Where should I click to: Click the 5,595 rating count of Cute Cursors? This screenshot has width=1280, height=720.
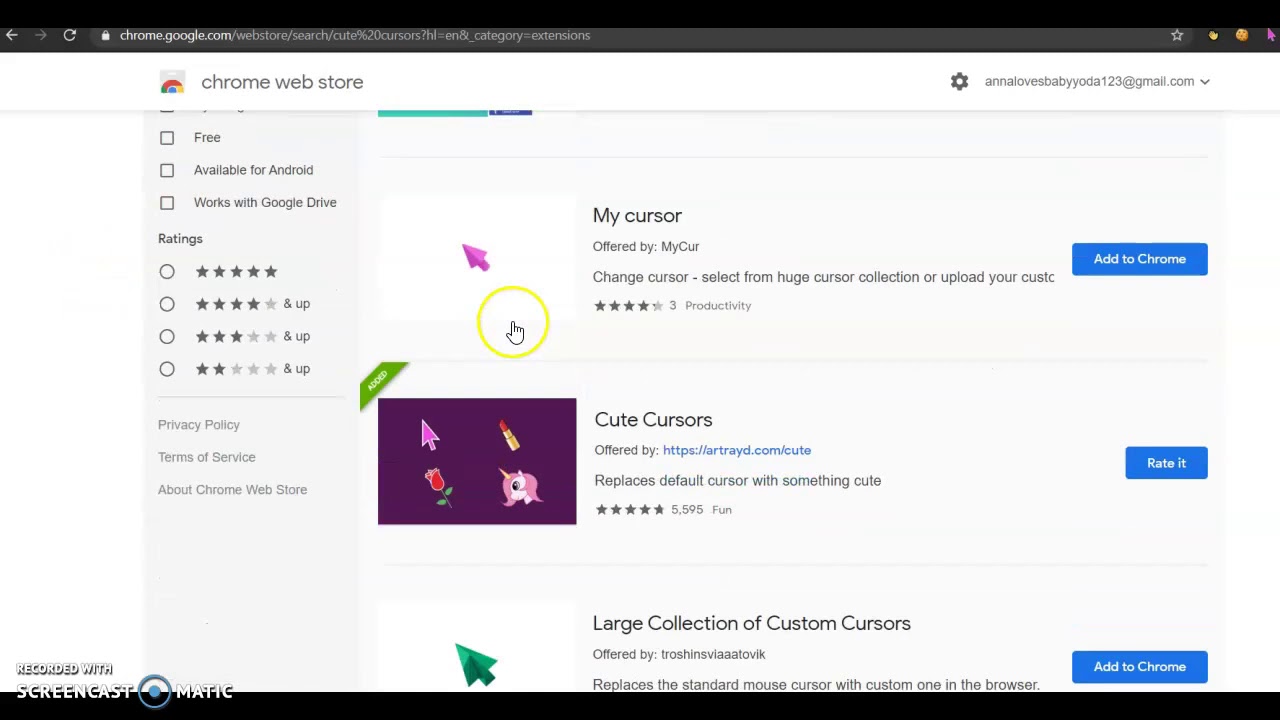pos(687,510)
